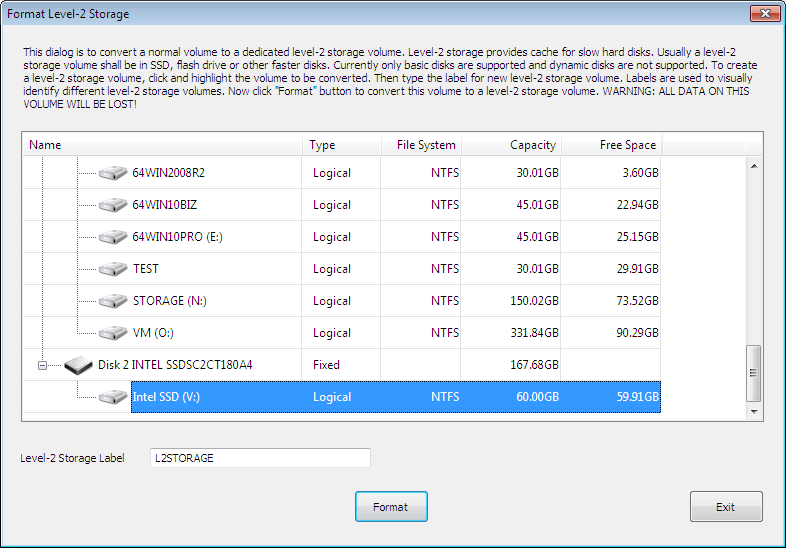Click the drive icon beside 64WIN2008R2
The image size is (786, 548).
(x=113, y=173)
